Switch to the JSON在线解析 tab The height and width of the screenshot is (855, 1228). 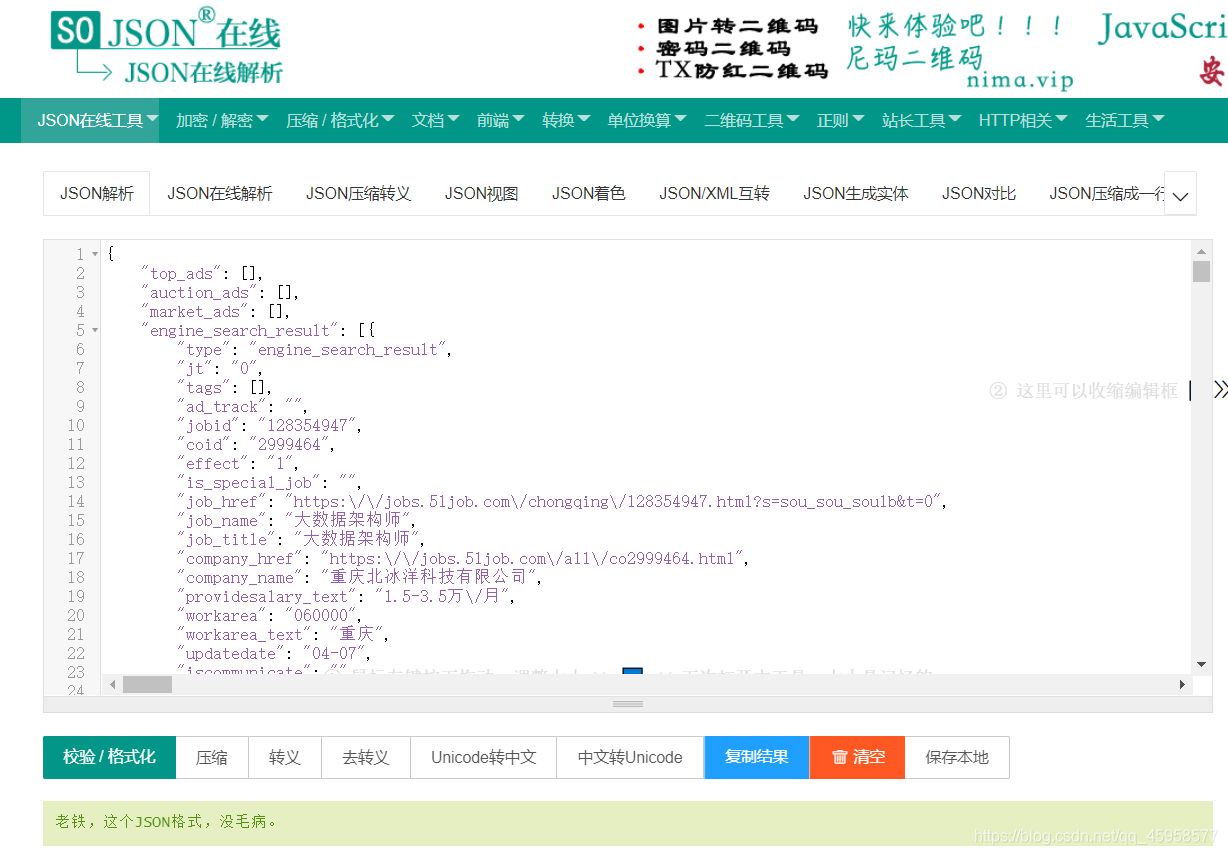pyautogui.click(x=220, y=193)
